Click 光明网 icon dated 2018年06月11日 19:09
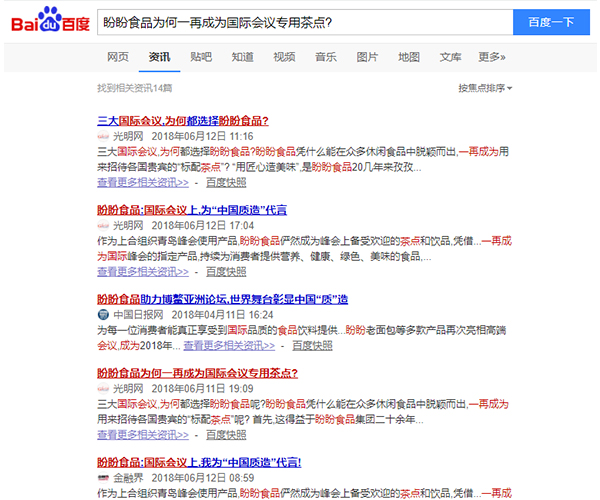The image size is (600, 500). click(x=102, y=388)
